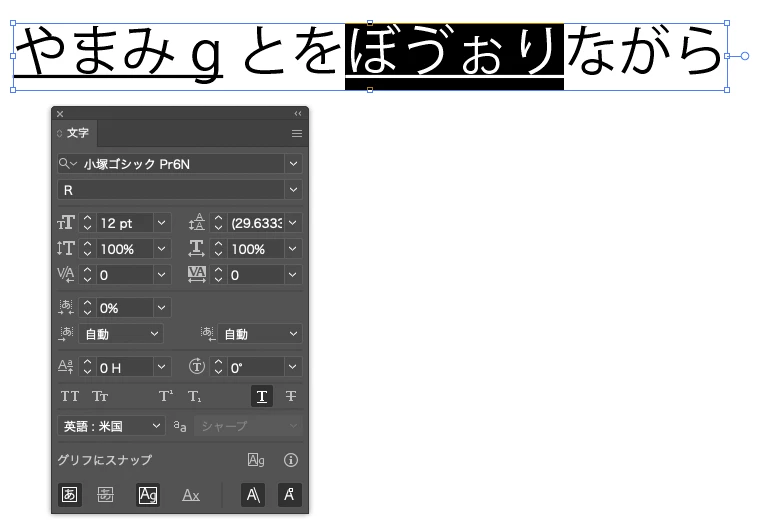Image resolution: width=762 pixels, height=525 pixels.
Task: Click the tracking VA icon
Action: pyautogui.click(x=196, y=275)
